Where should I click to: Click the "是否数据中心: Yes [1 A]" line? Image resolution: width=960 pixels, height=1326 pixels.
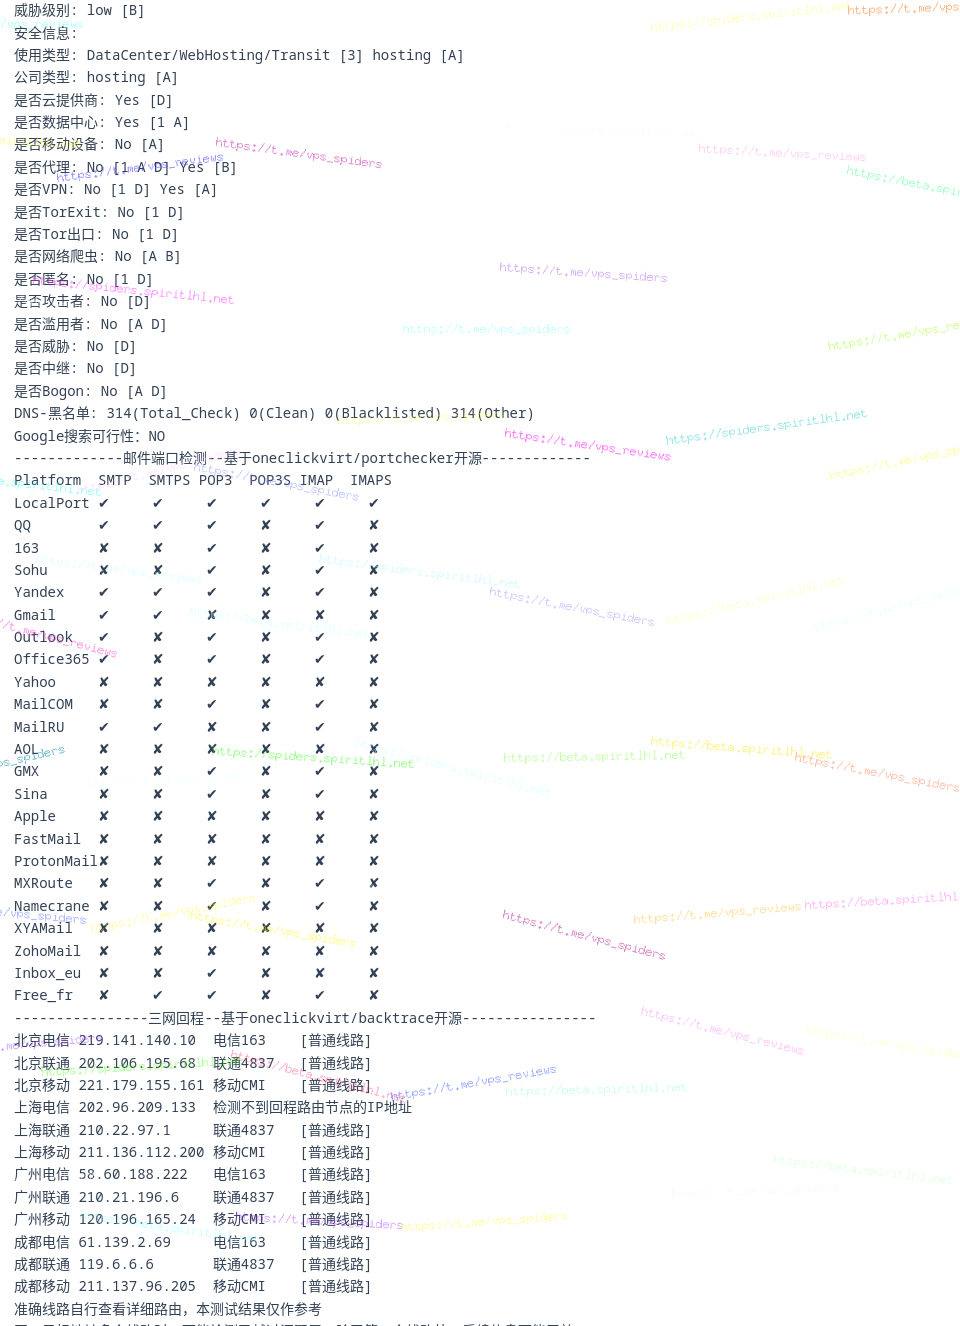[x=101, y=122]
